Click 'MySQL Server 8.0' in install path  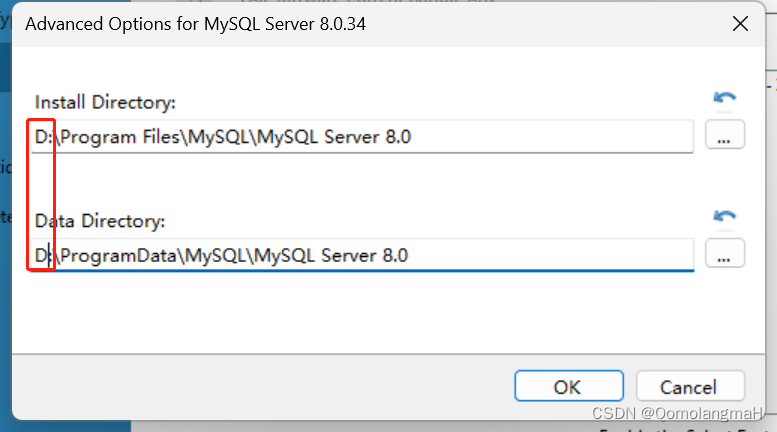(x=334, y=137)
